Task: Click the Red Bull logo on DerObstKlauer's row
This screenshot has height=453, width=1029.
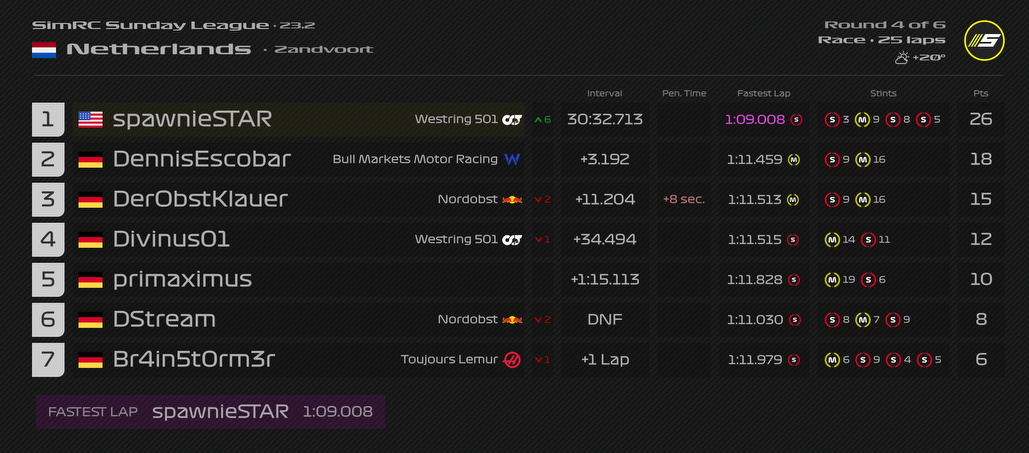Action: tap(512, 199)
